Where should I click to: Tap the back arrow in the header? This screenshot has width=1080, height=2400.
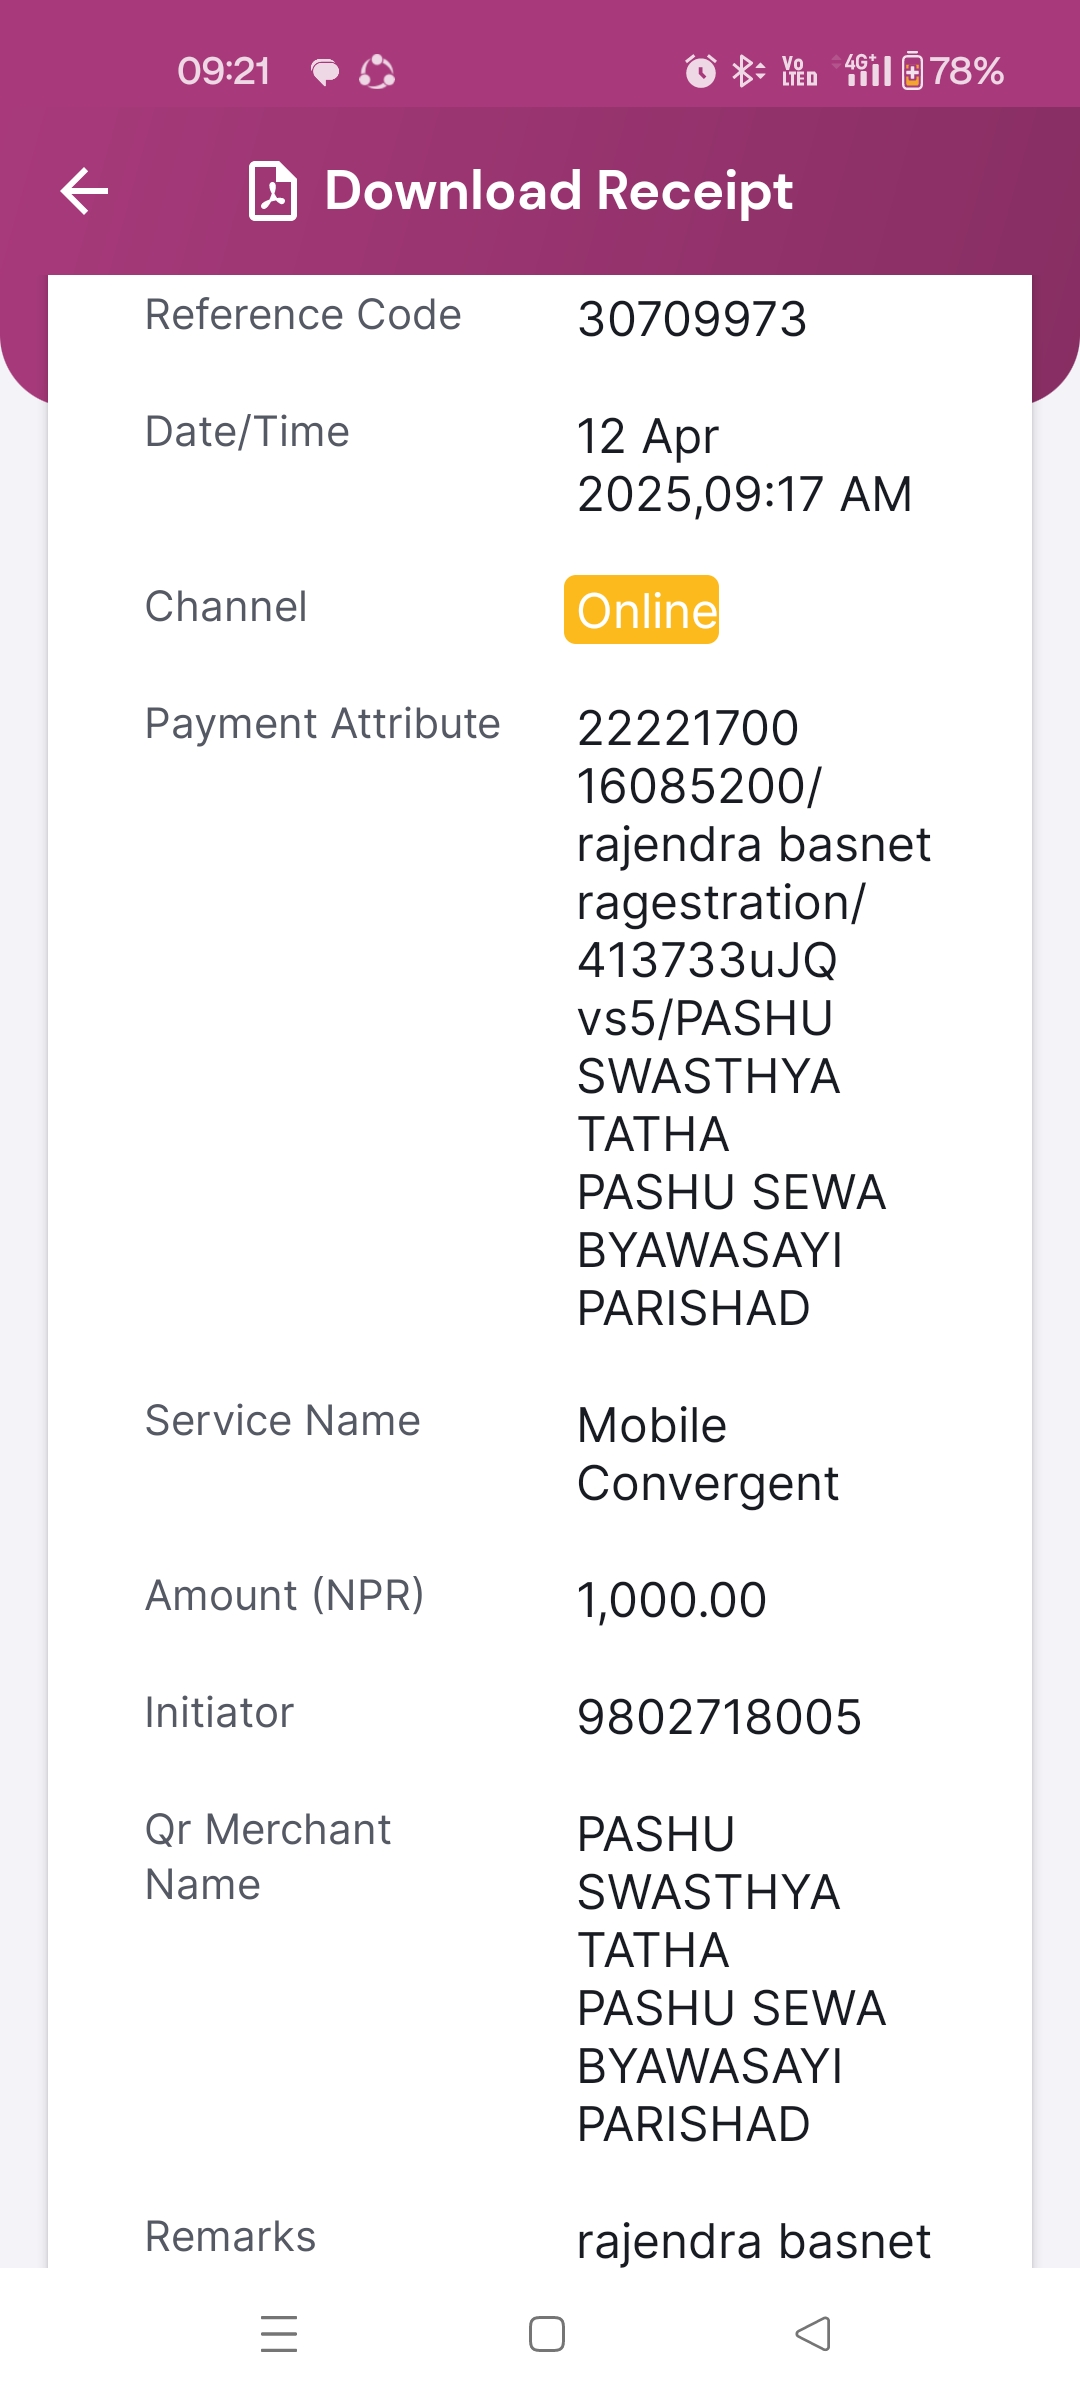click(x=84, y=191)
